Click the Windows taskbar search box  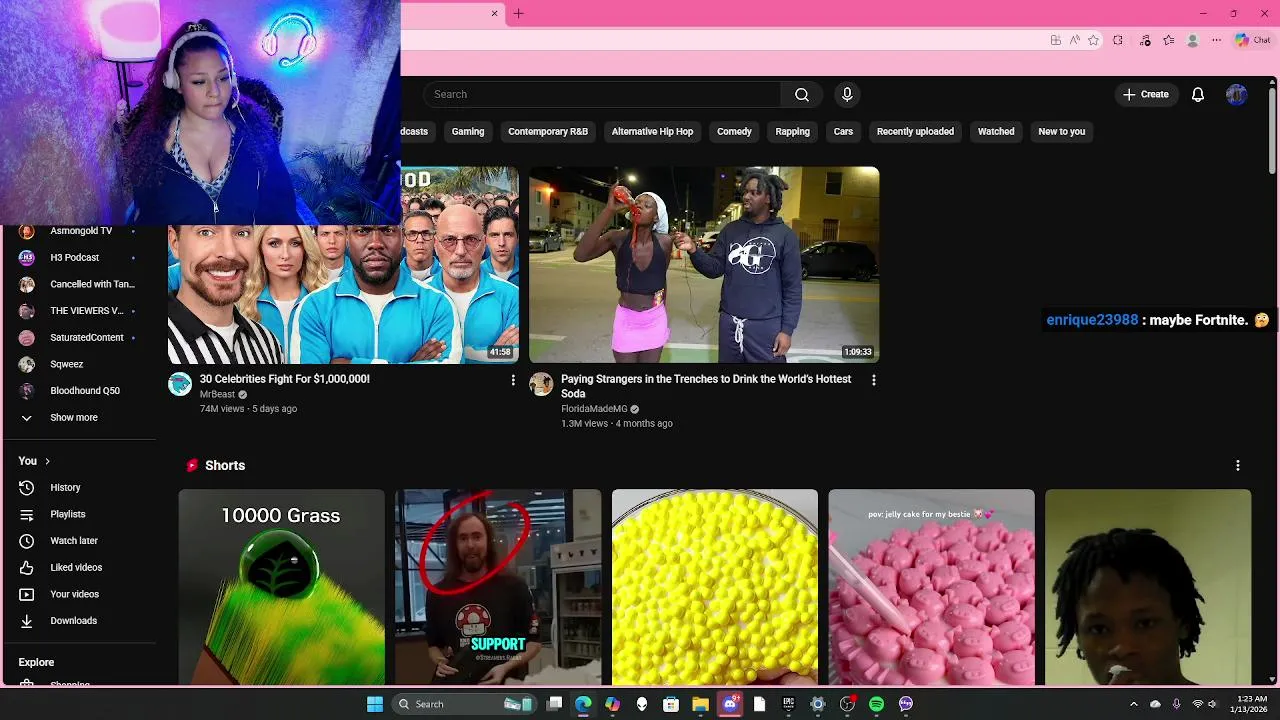pos(462,704)
